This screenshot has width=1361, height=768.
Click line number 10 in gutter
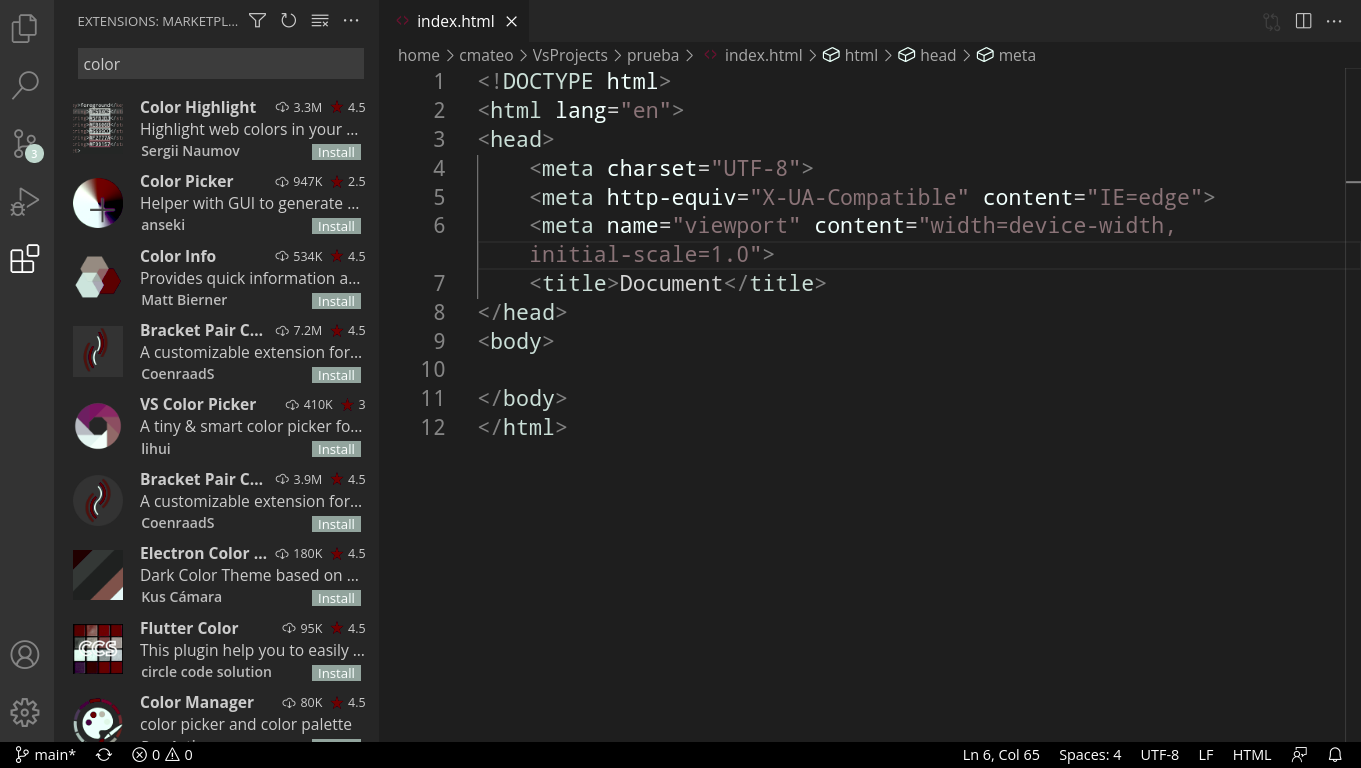click(432, 370)
